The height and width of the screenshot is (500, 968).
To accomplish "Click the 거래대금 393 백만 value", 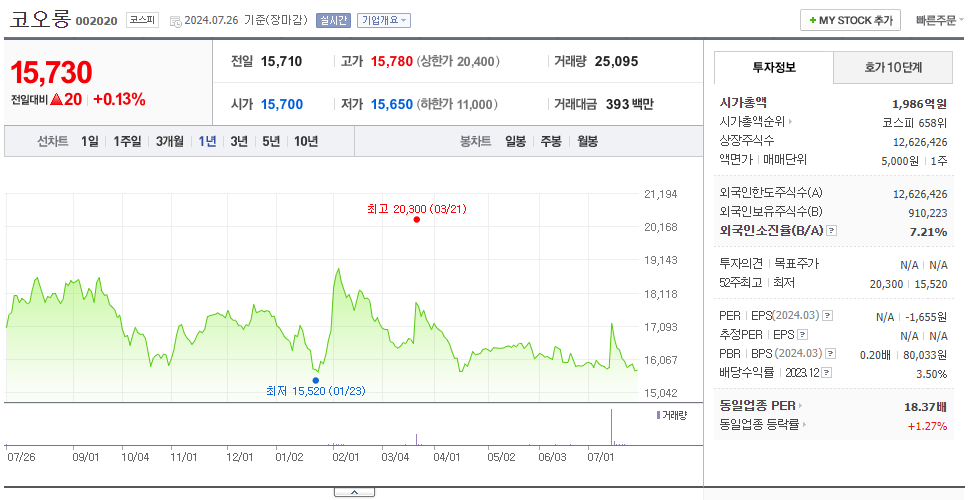I will coord(629,104).
